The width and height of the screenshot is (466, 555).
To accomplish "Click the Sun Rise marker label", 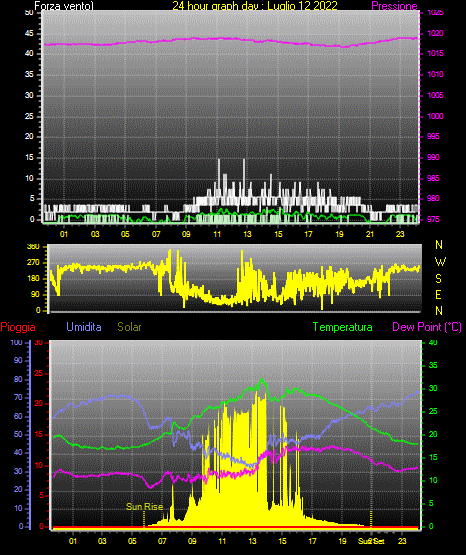I will point(144,507).
